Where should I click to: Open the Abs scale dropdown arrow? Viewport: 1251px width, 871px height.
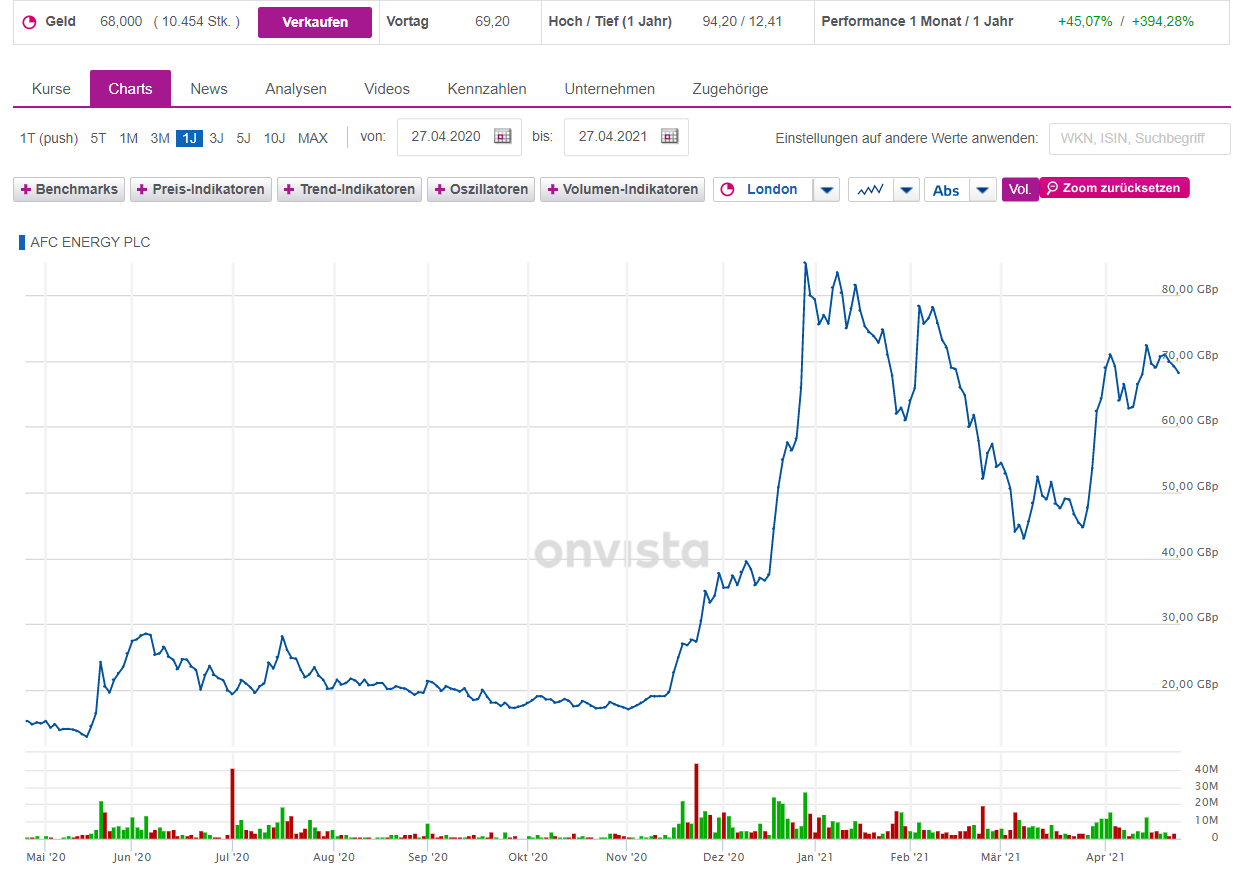coord(984,189)
